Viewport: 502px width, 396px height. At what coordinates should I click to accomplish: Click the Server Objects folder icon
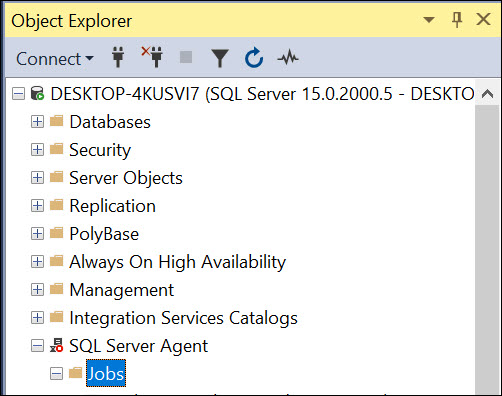tap(56, 177)
